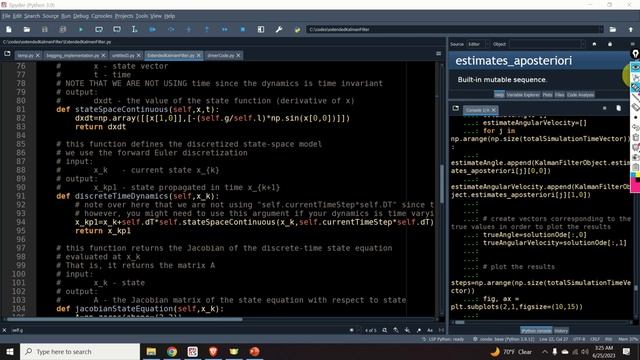640x360 pixels.
Task: Maximize the current pane
Action: tap(260, 29)
